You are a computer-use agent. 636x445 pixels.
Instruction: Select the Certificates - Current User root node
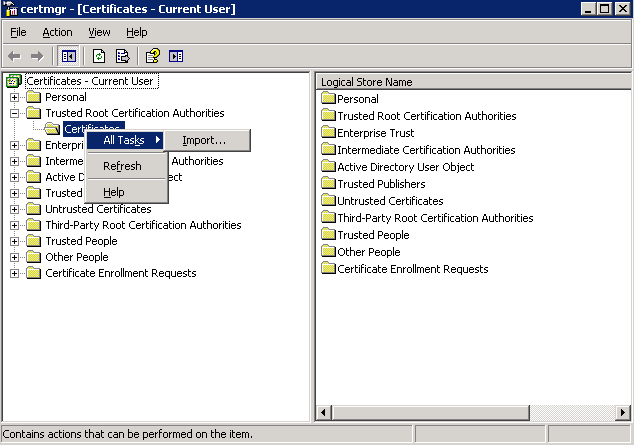point(90,81)
